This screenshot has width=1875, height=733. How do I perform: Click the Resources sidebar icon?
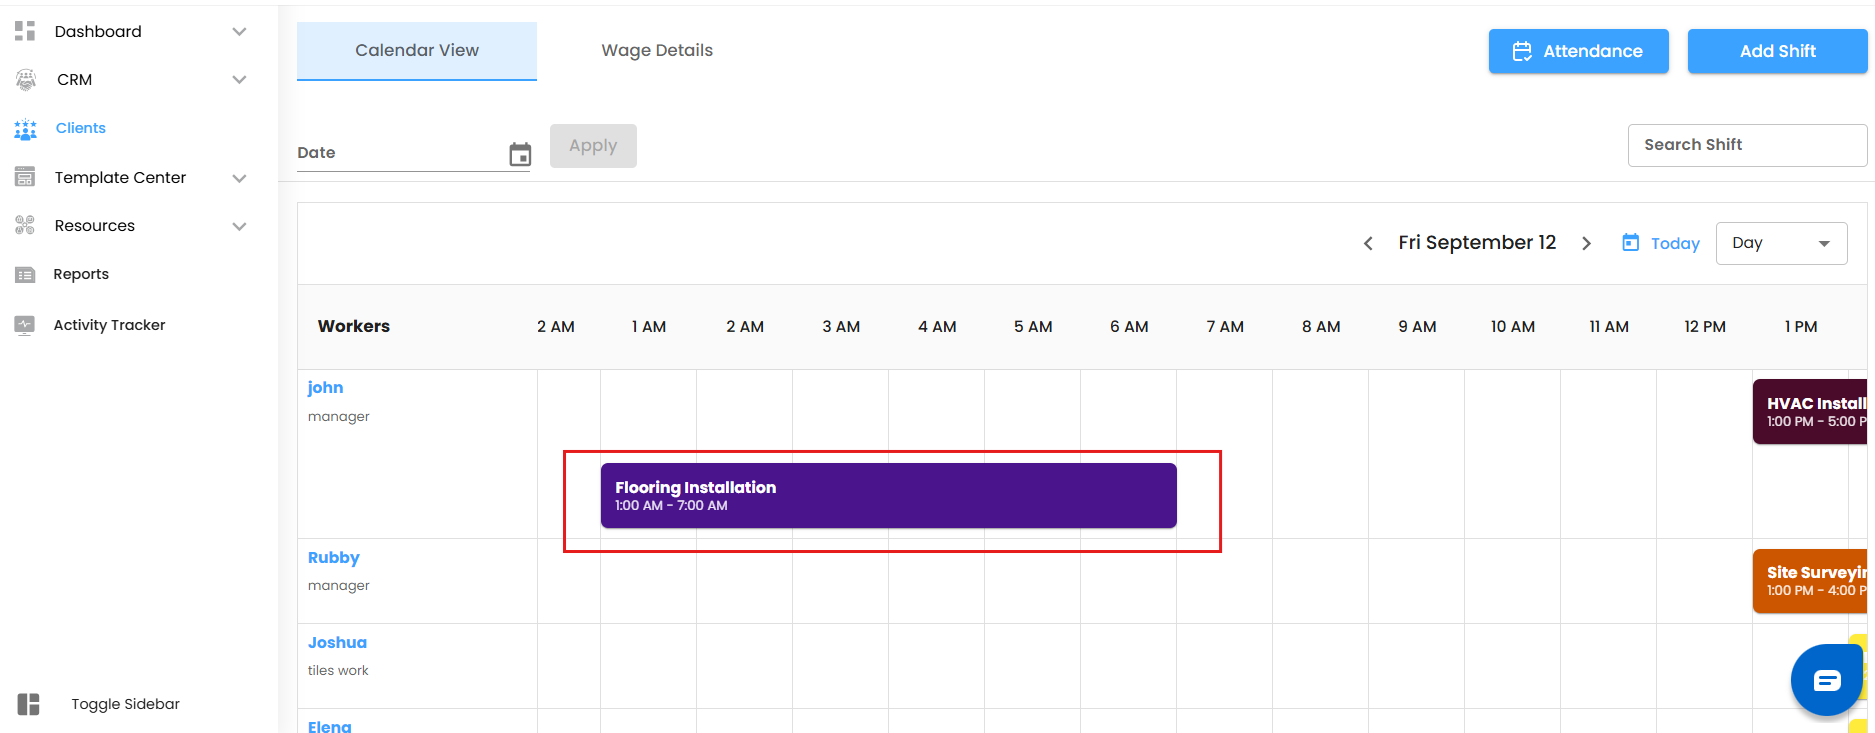tap(25, 225)
